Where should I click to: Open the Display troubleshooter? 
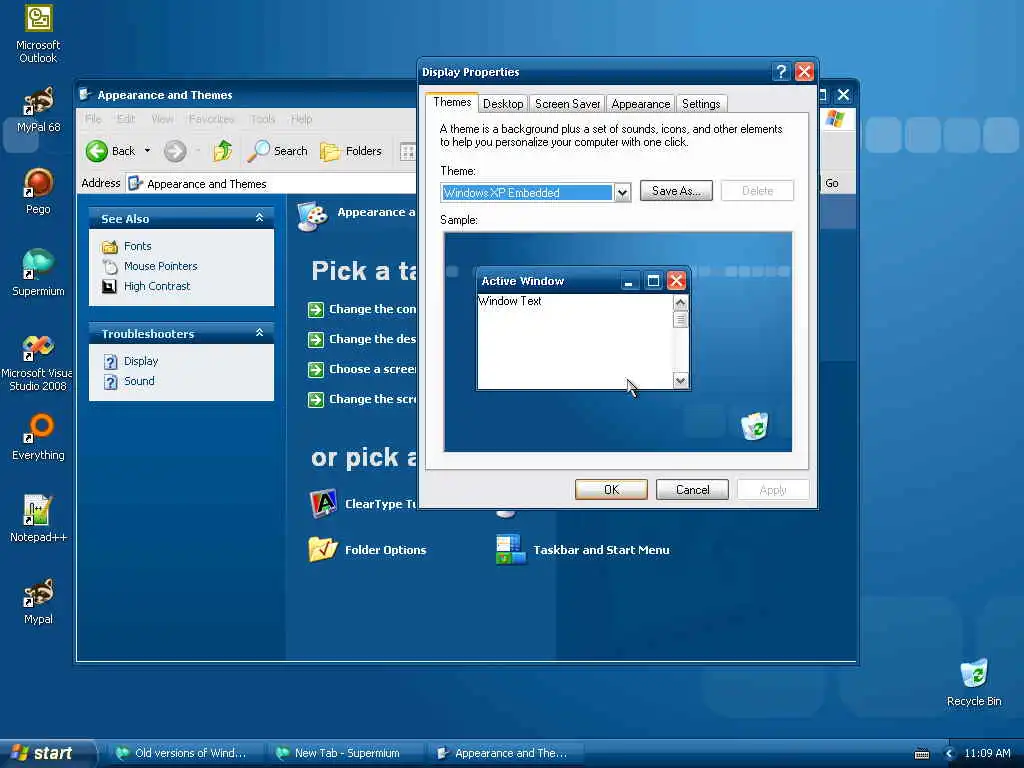pos(141,361)
